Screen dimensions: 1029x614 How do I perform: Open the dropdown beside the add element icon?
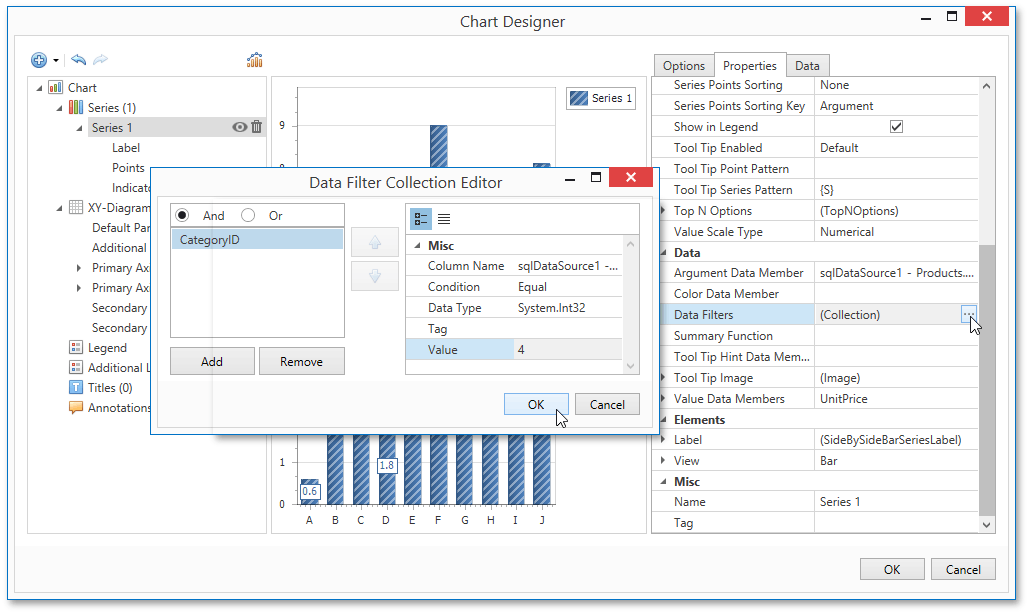[x=57, y=59]
